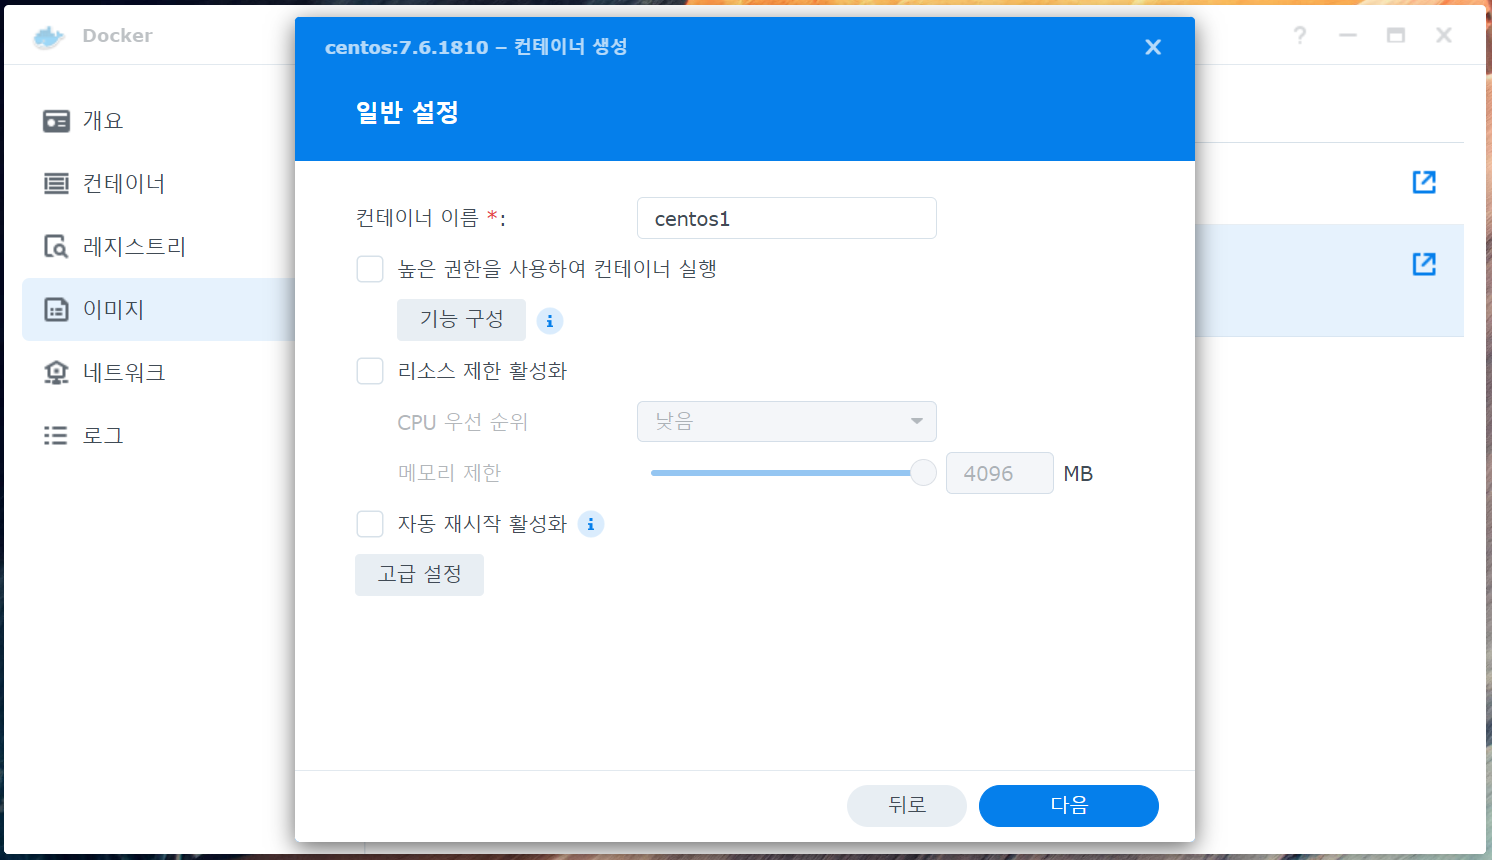Viewport: 1492px width, 860px height.
Task: Click the 컨테이너 이름 label text
Action: coord(431,218)
